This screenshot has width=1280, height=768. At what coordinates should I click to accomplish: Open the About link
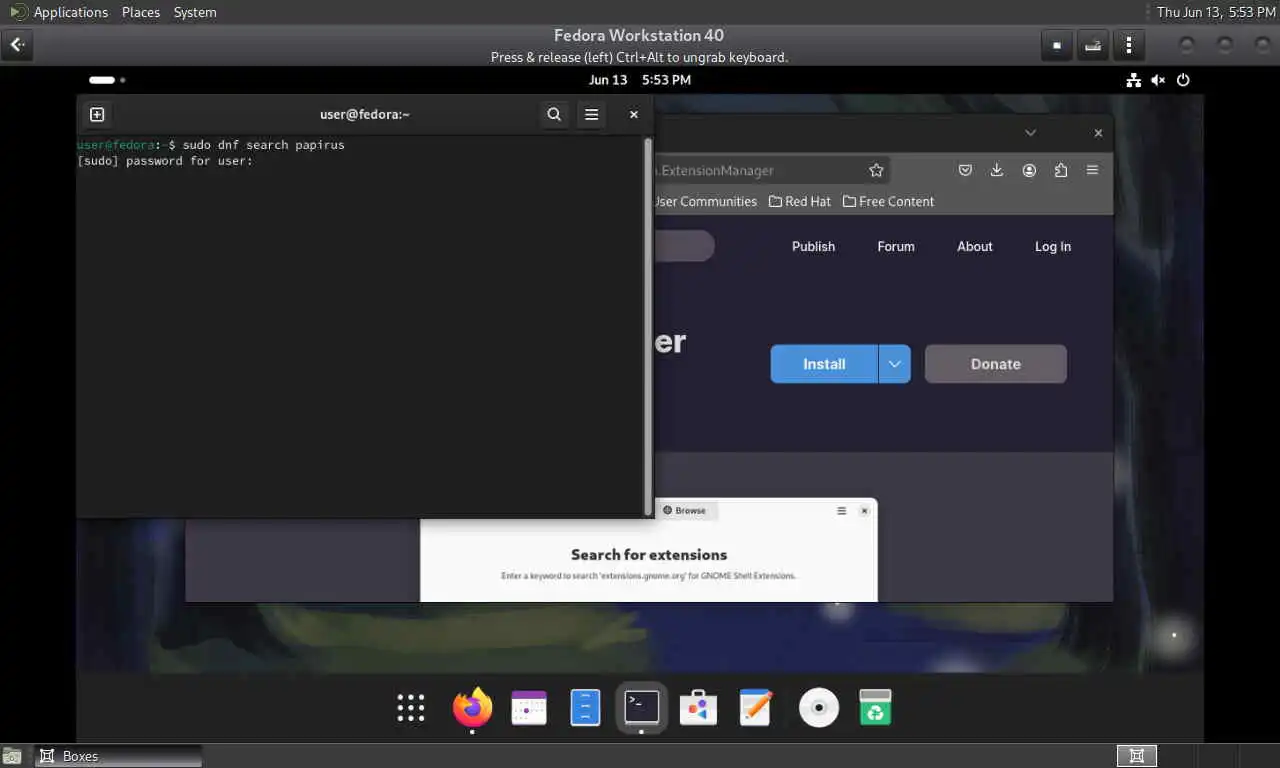975,247
